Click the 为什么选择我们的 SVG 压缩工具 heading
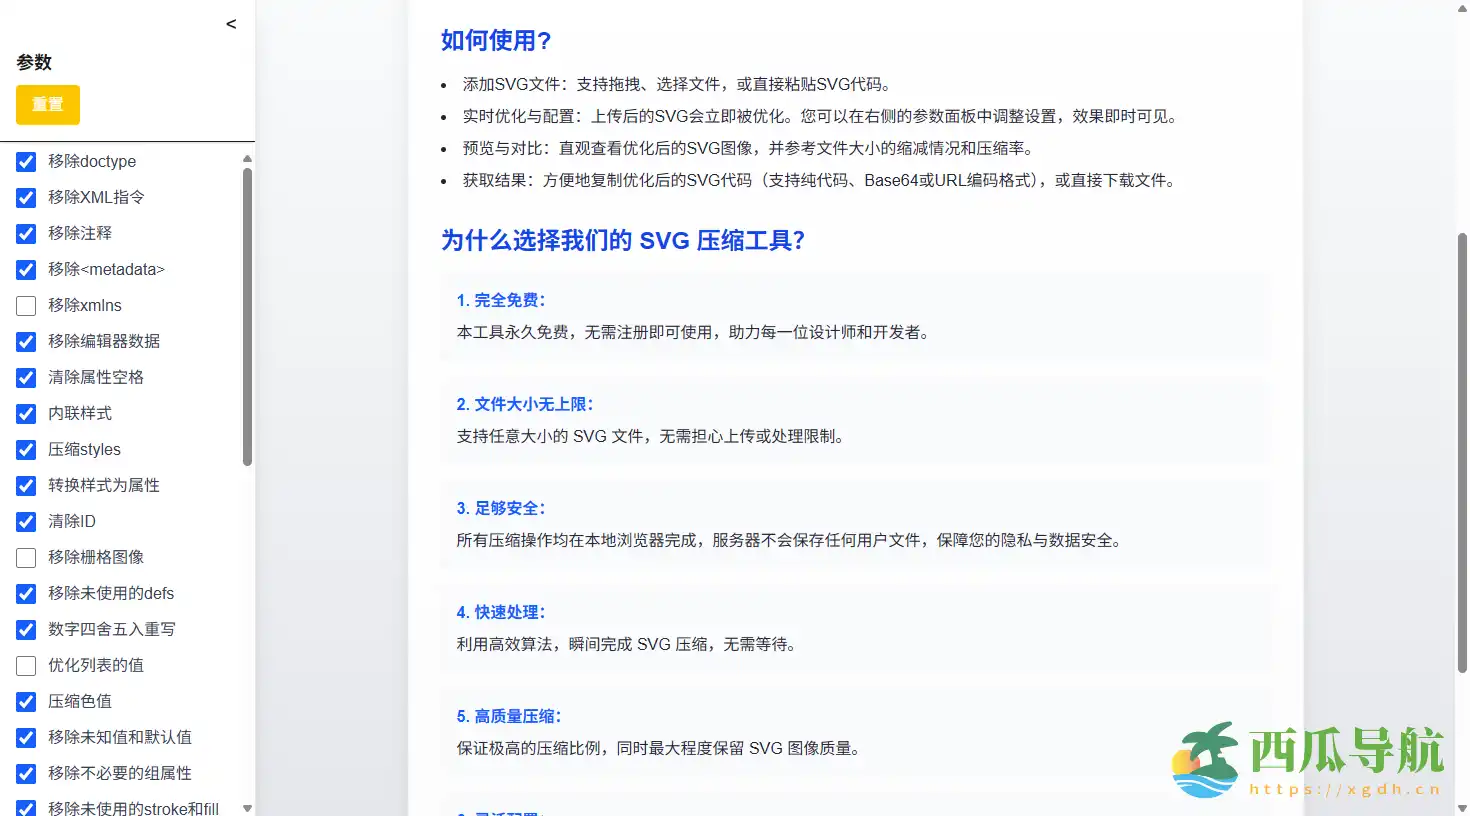Image resolution: width=1470 pixels, height=816 pixels. [x=623, y=241]
